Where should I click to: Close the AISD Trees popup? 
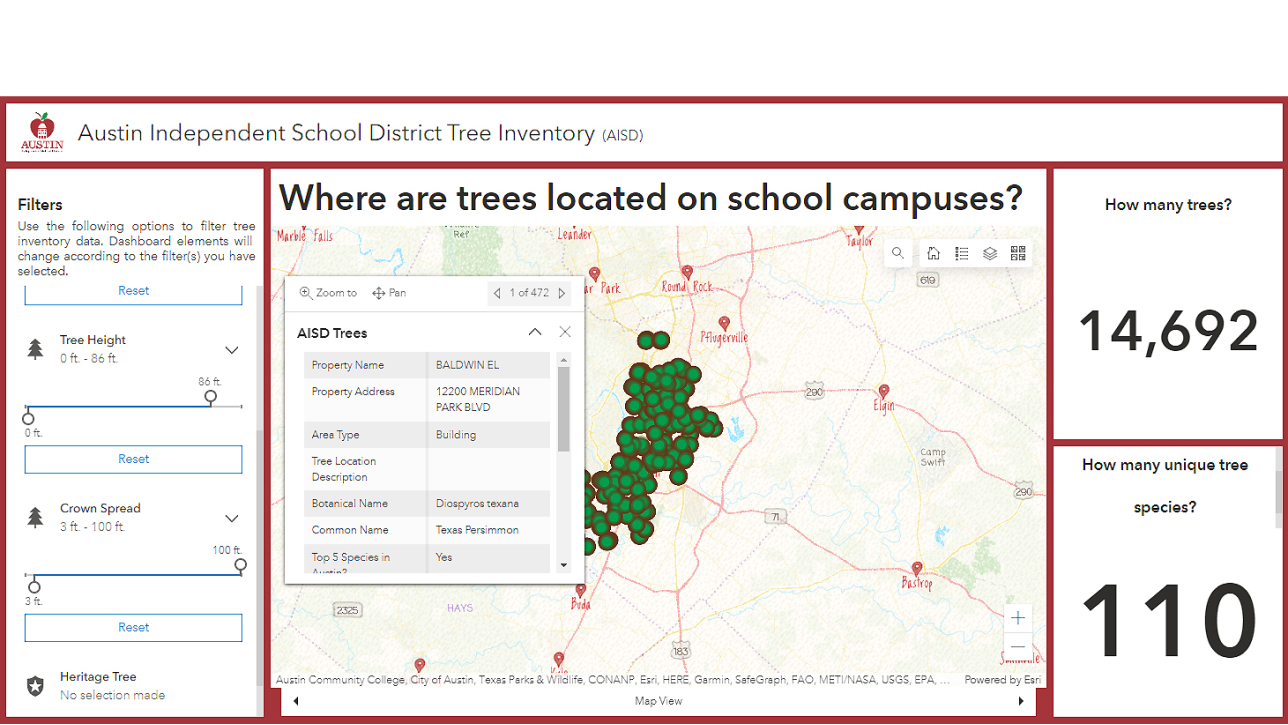565,332
